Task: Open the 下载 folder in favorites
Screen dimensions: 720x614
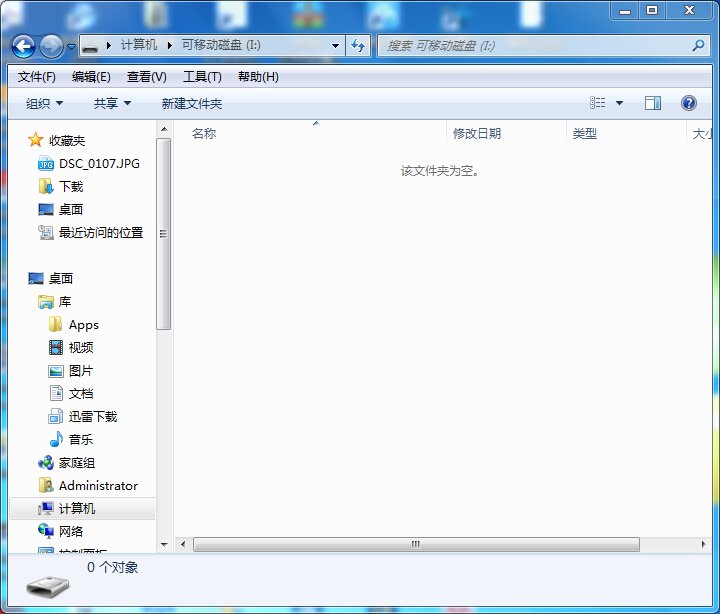Action: coord(70,186)
